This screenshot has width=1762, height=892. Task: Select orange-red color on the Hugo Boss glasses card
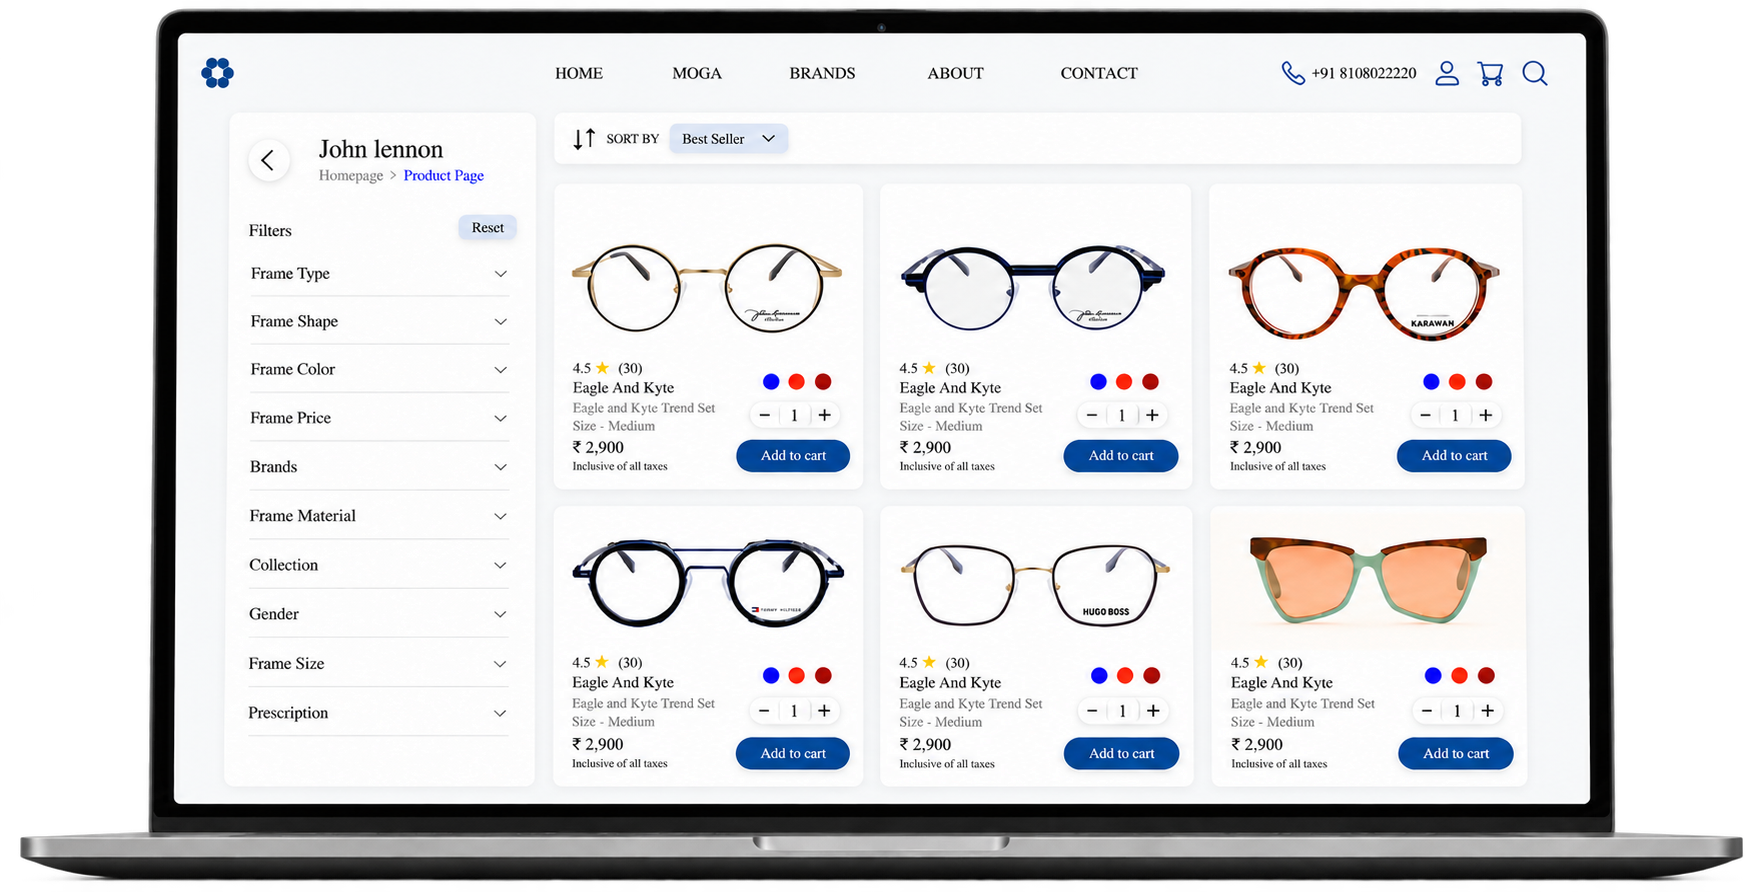click(1125, 676)
